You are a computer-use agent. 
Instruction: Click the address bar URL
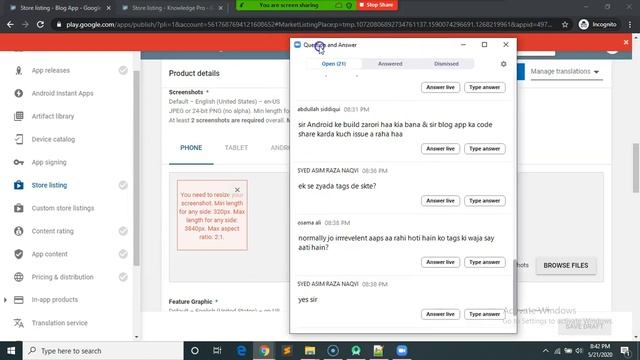(309, 24)
